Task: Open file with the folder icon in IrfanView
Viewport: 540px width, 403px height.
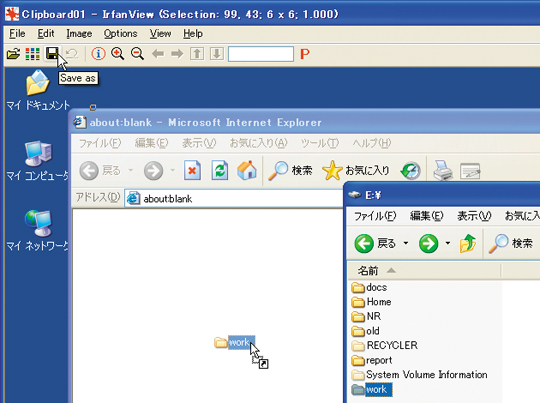Action: [x=13, y=54]
